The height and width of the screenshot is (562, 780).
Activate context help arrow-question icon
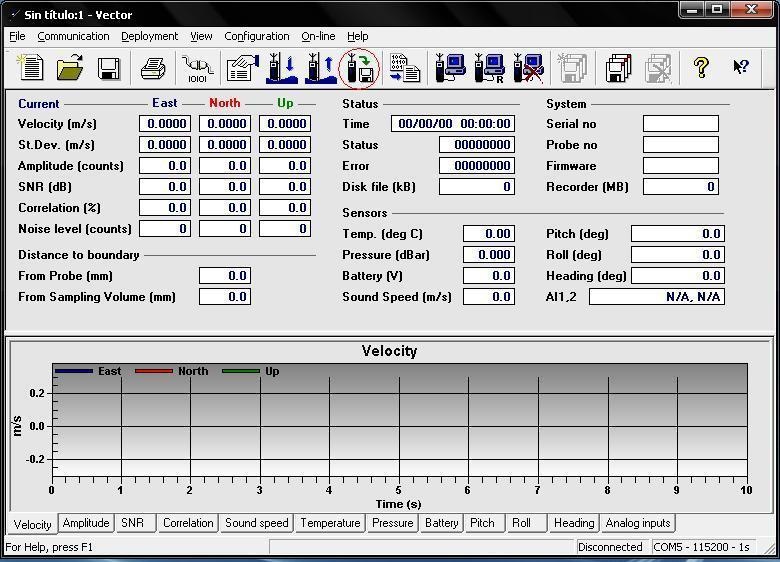pyautogui.click(x=741, y=67)
